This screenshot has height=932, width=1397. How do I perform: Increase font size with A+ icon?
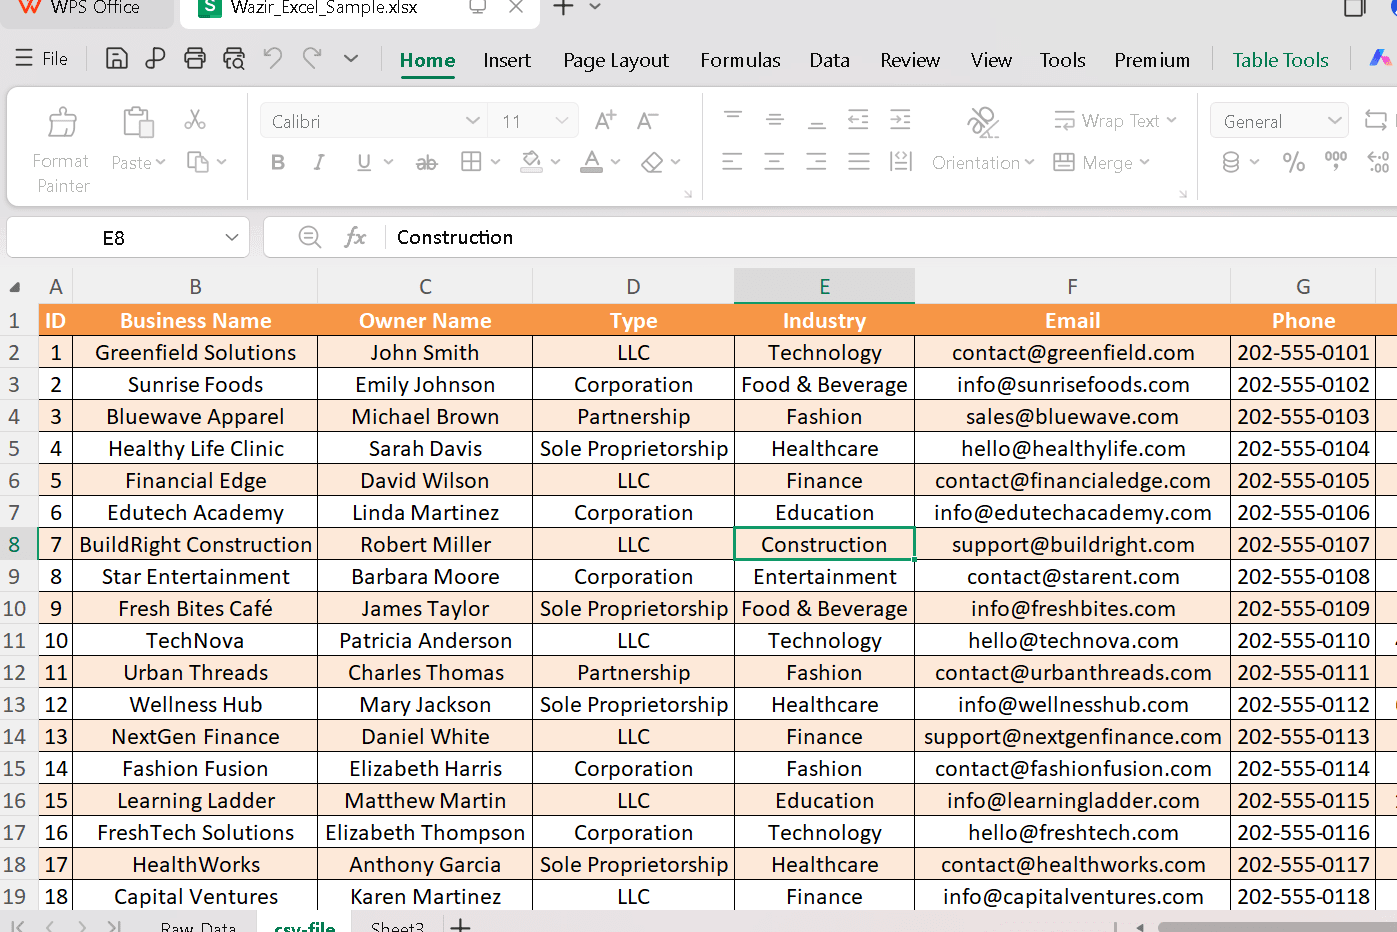[x=606, y=121]
